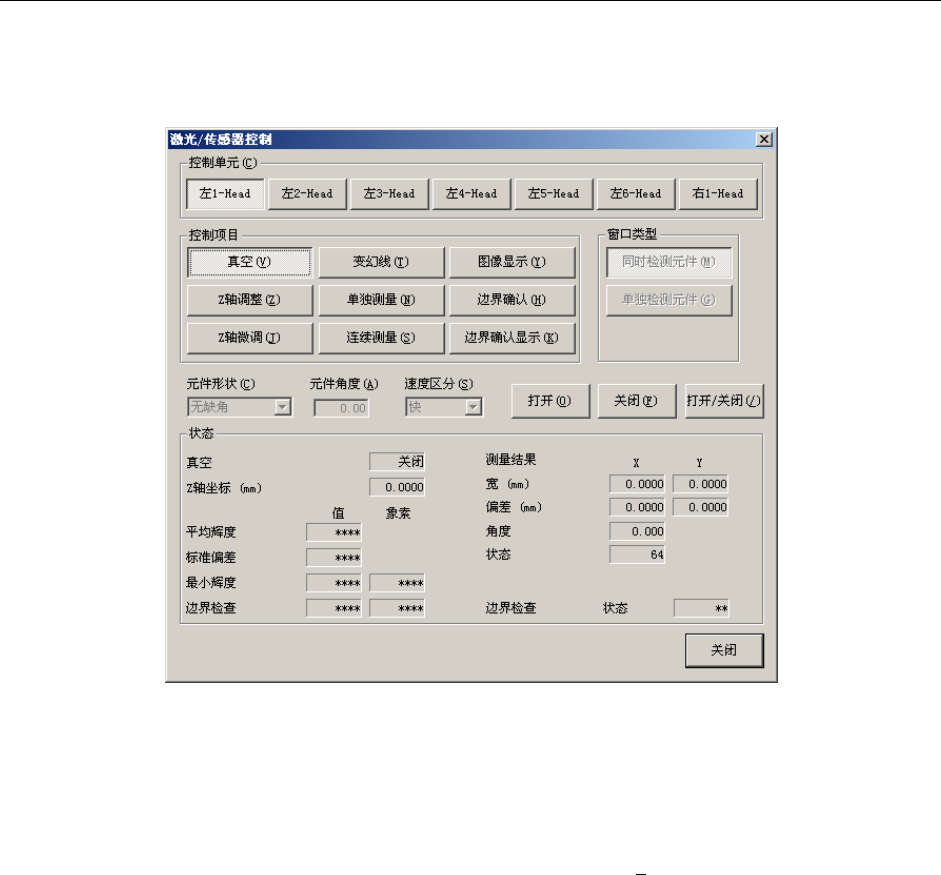Click the 真空 status field showing 关闭
Viewport: 941px width, 875px height.
click(x=397, y=462)
